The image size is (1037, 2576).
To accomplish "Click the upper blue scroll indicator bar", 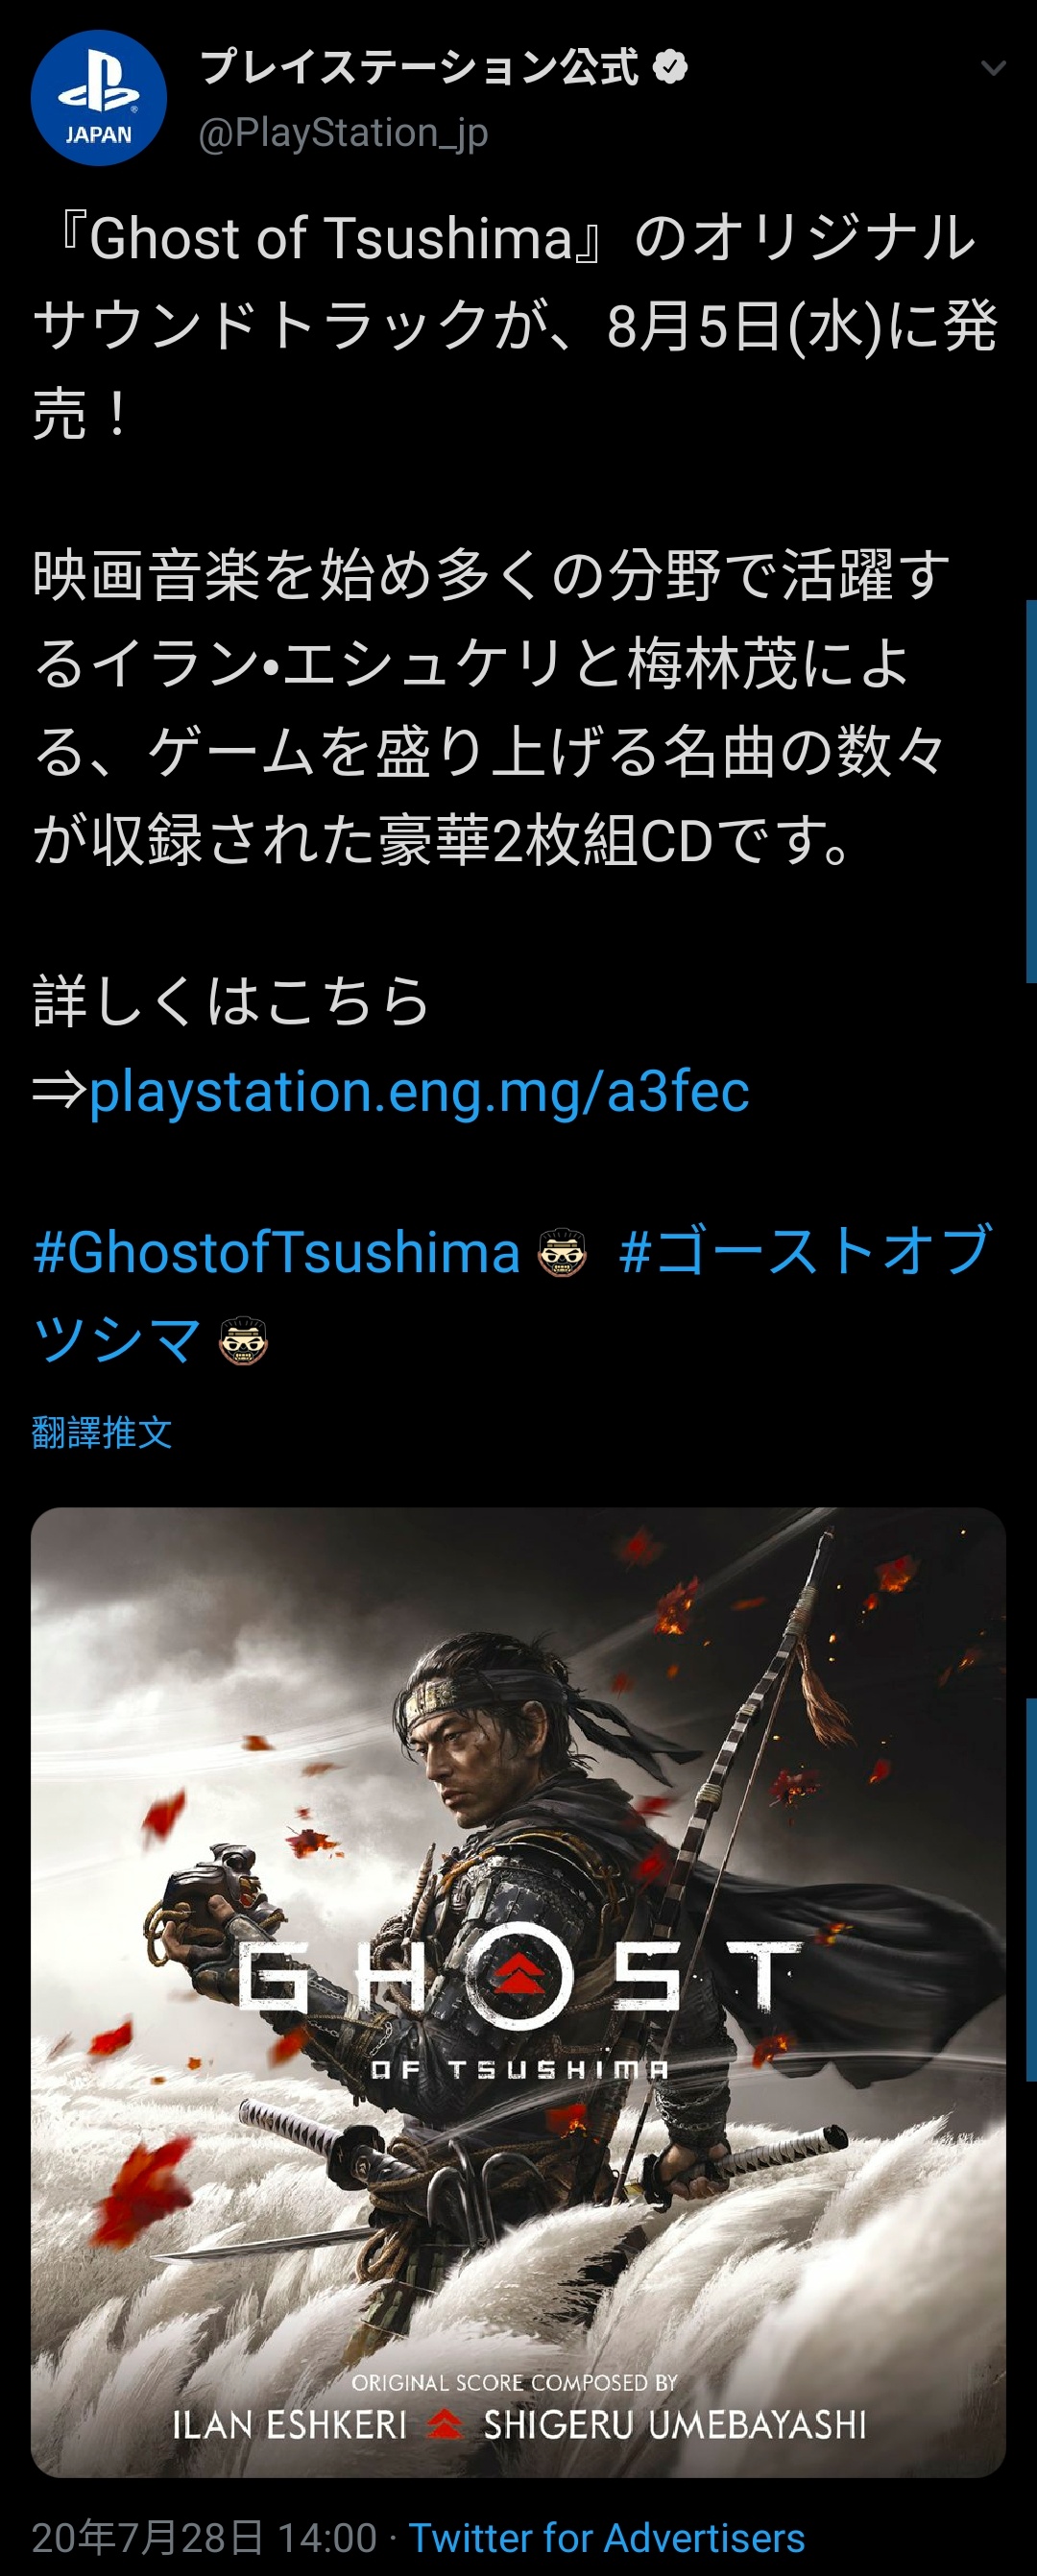I will click(x=1031, y=791).
